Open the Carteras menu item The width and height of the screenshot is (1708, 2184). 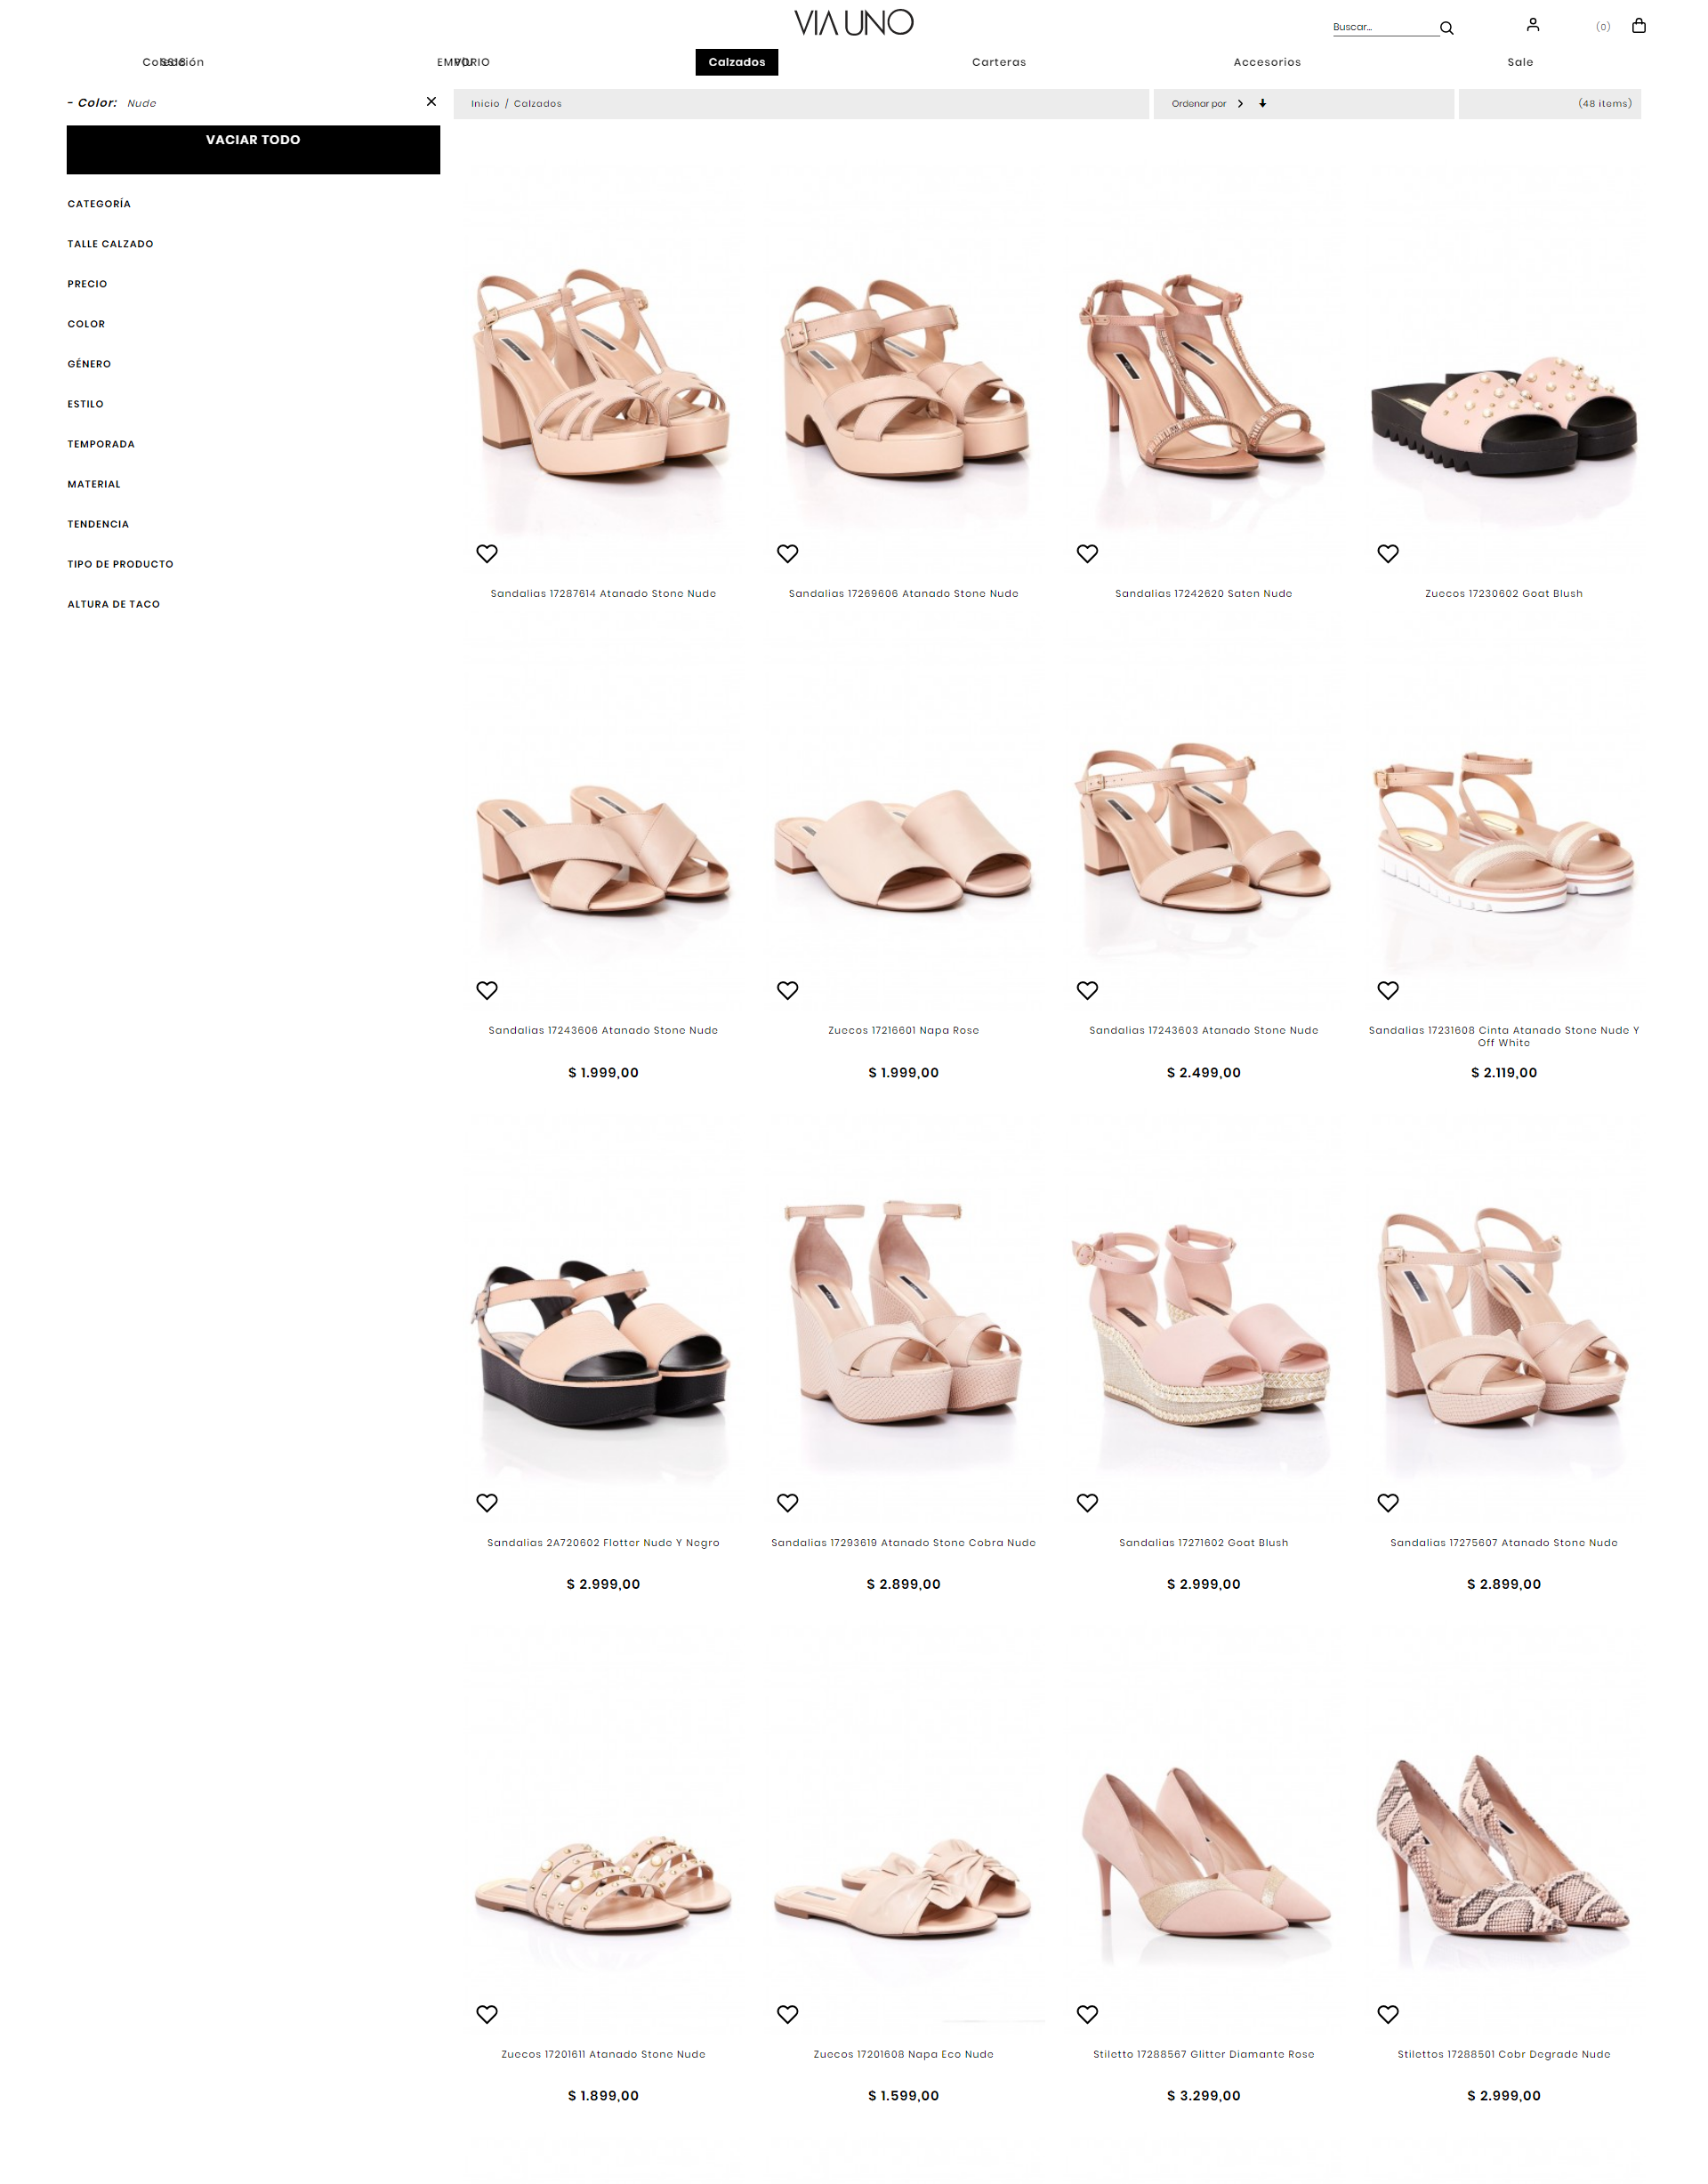click(x=998, y=62)
